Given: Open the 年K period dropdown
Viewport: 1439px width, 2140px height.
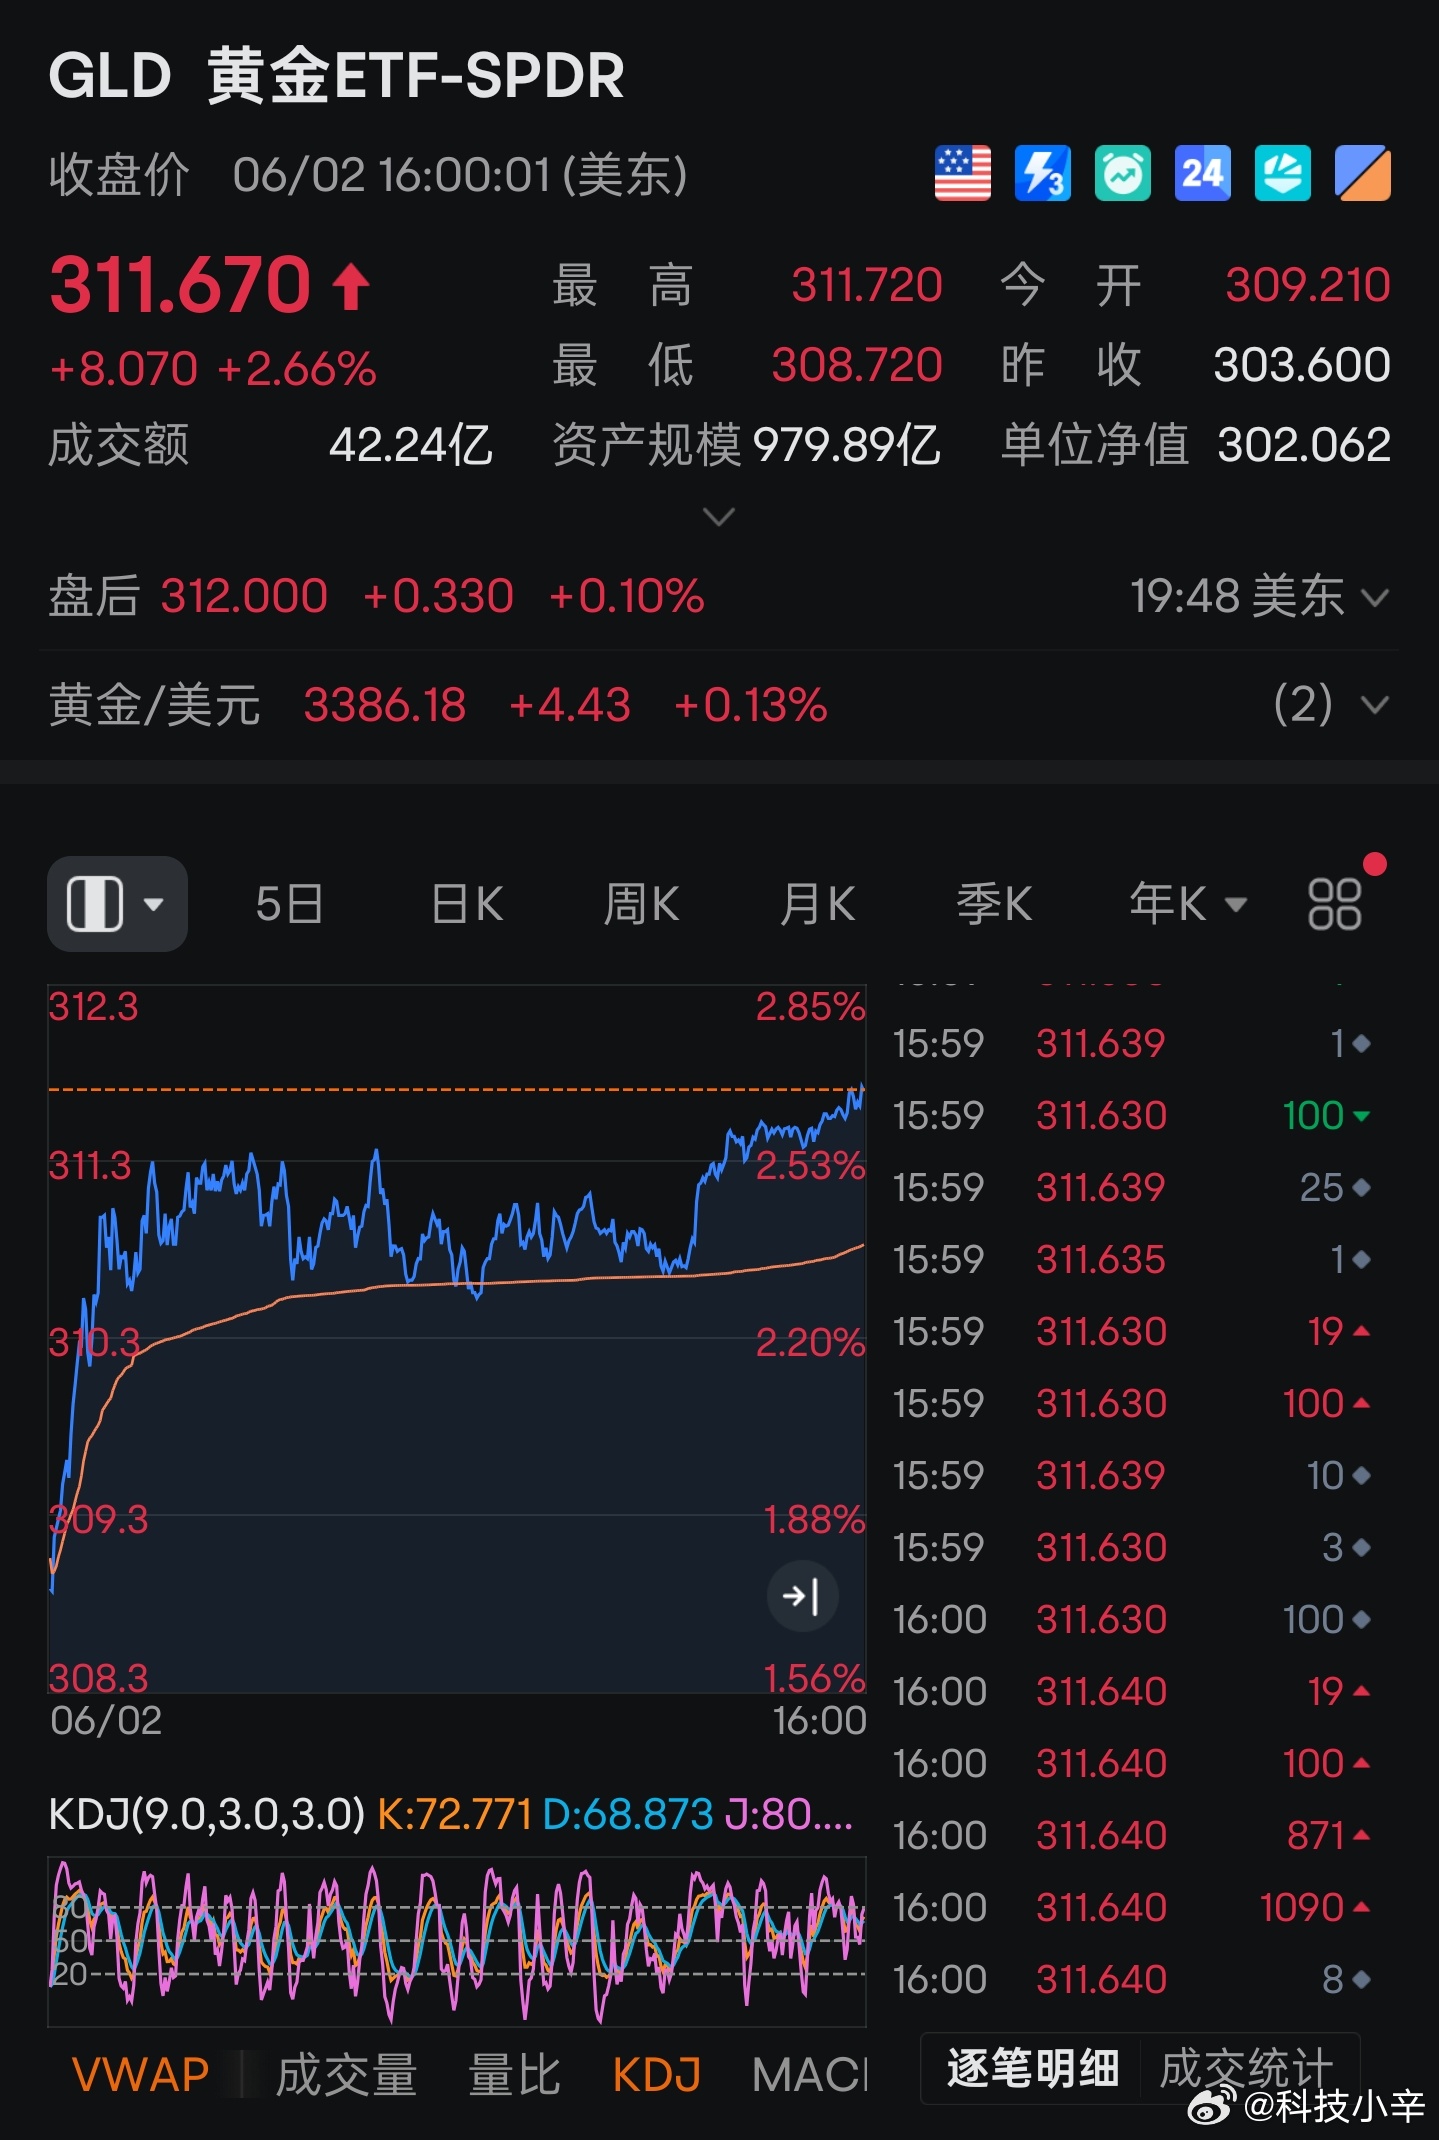Looking at the screenshot, I should click(1188, 904).
